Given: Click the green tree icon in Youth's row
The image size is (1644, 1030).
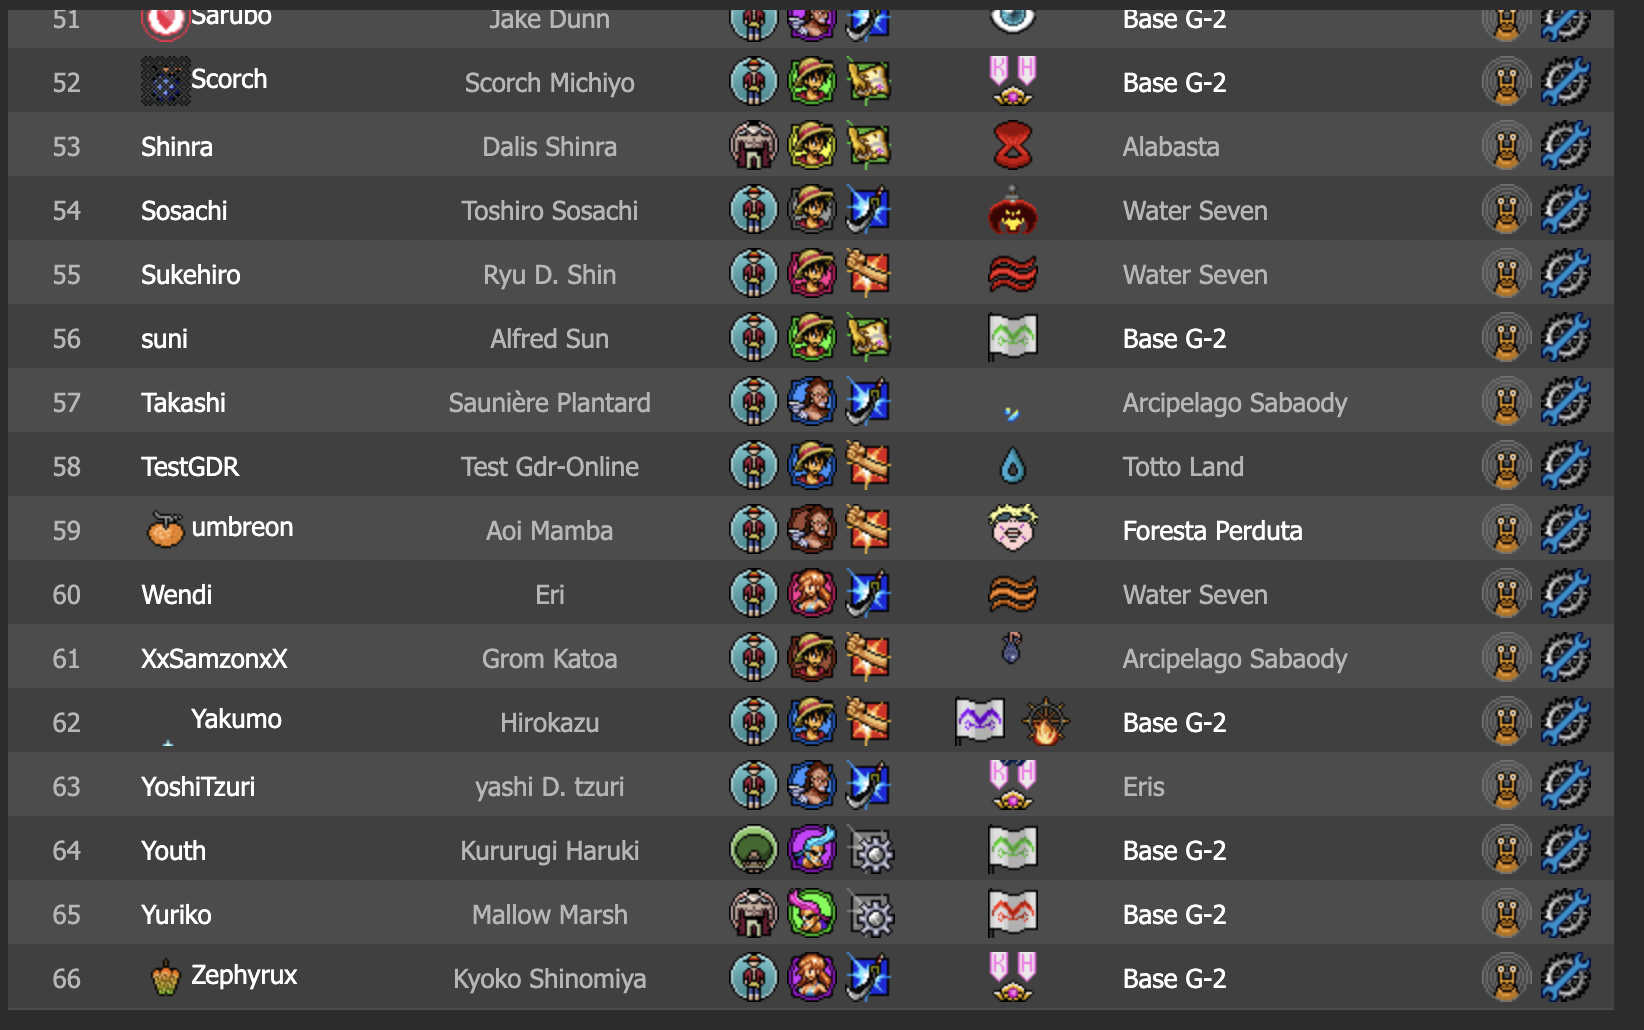Looking at the screenshot, I should (x=754, y=850).
